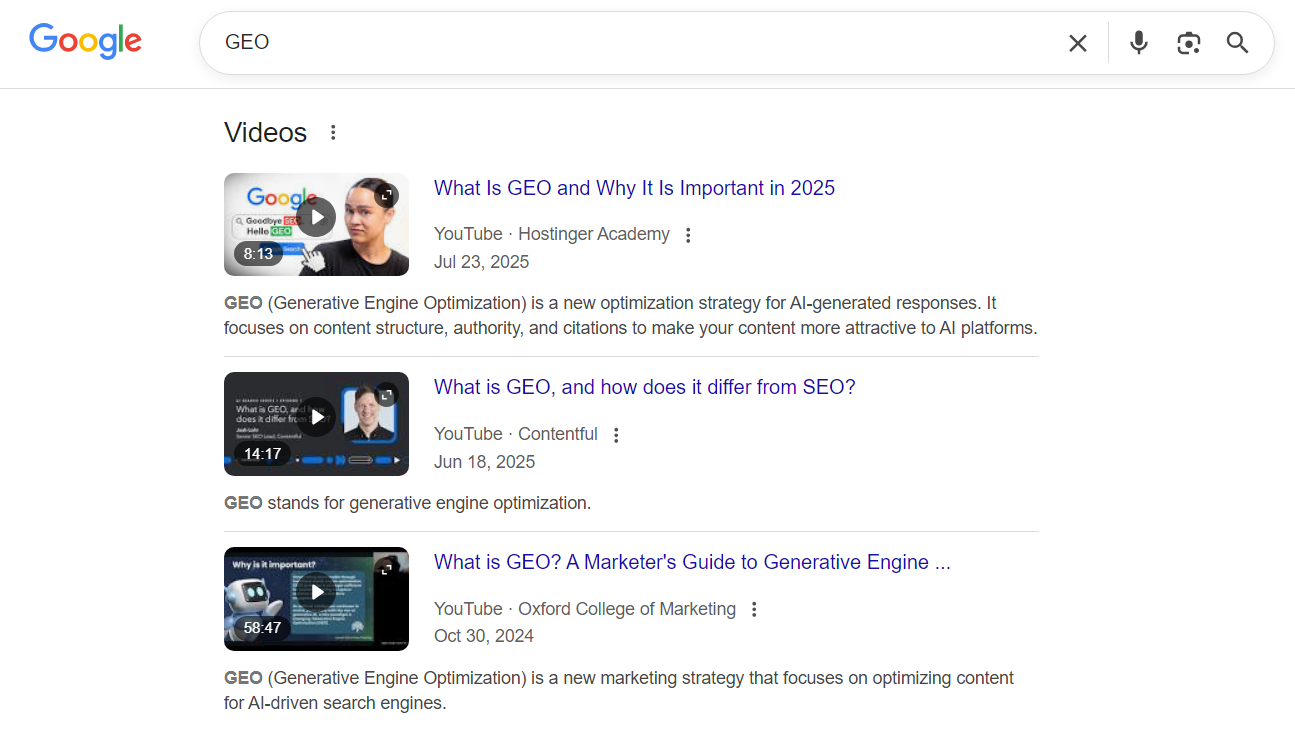Screen dimensions: 1295x730
Task: Play the 58:47 Oxford marketing video
Action: point(316,592)
